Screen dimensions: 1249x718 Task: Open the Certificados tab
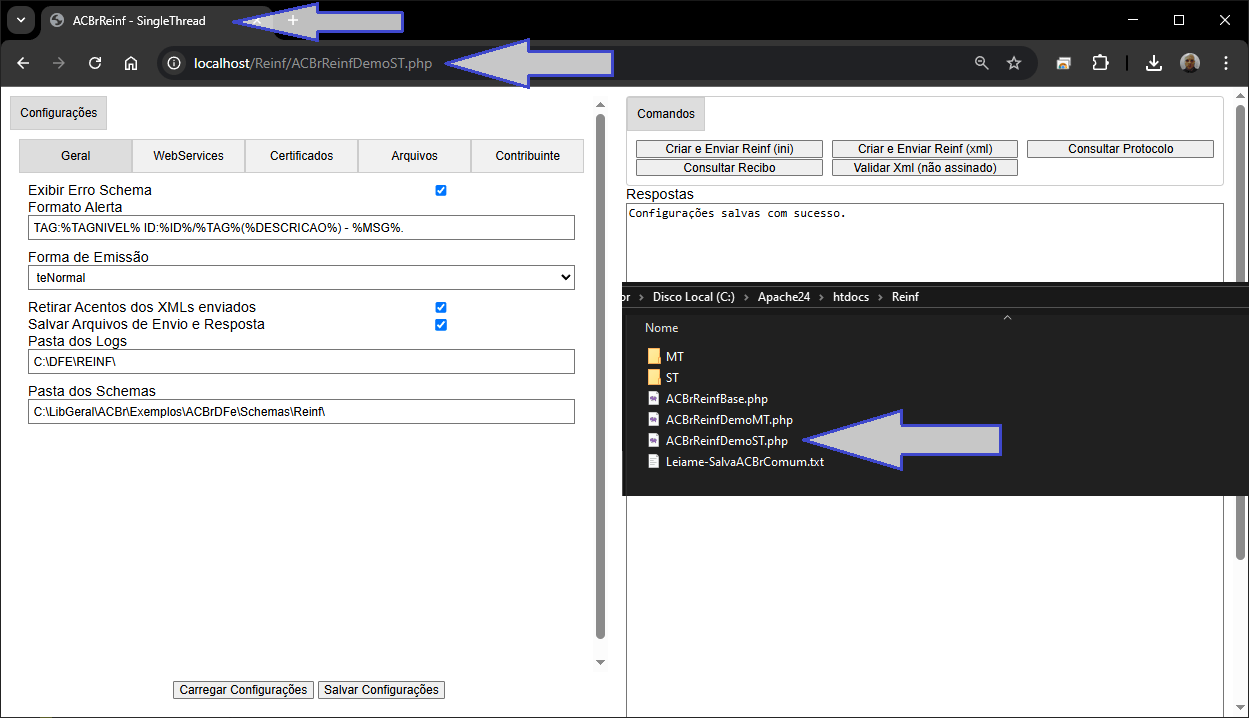coord(301,156)
